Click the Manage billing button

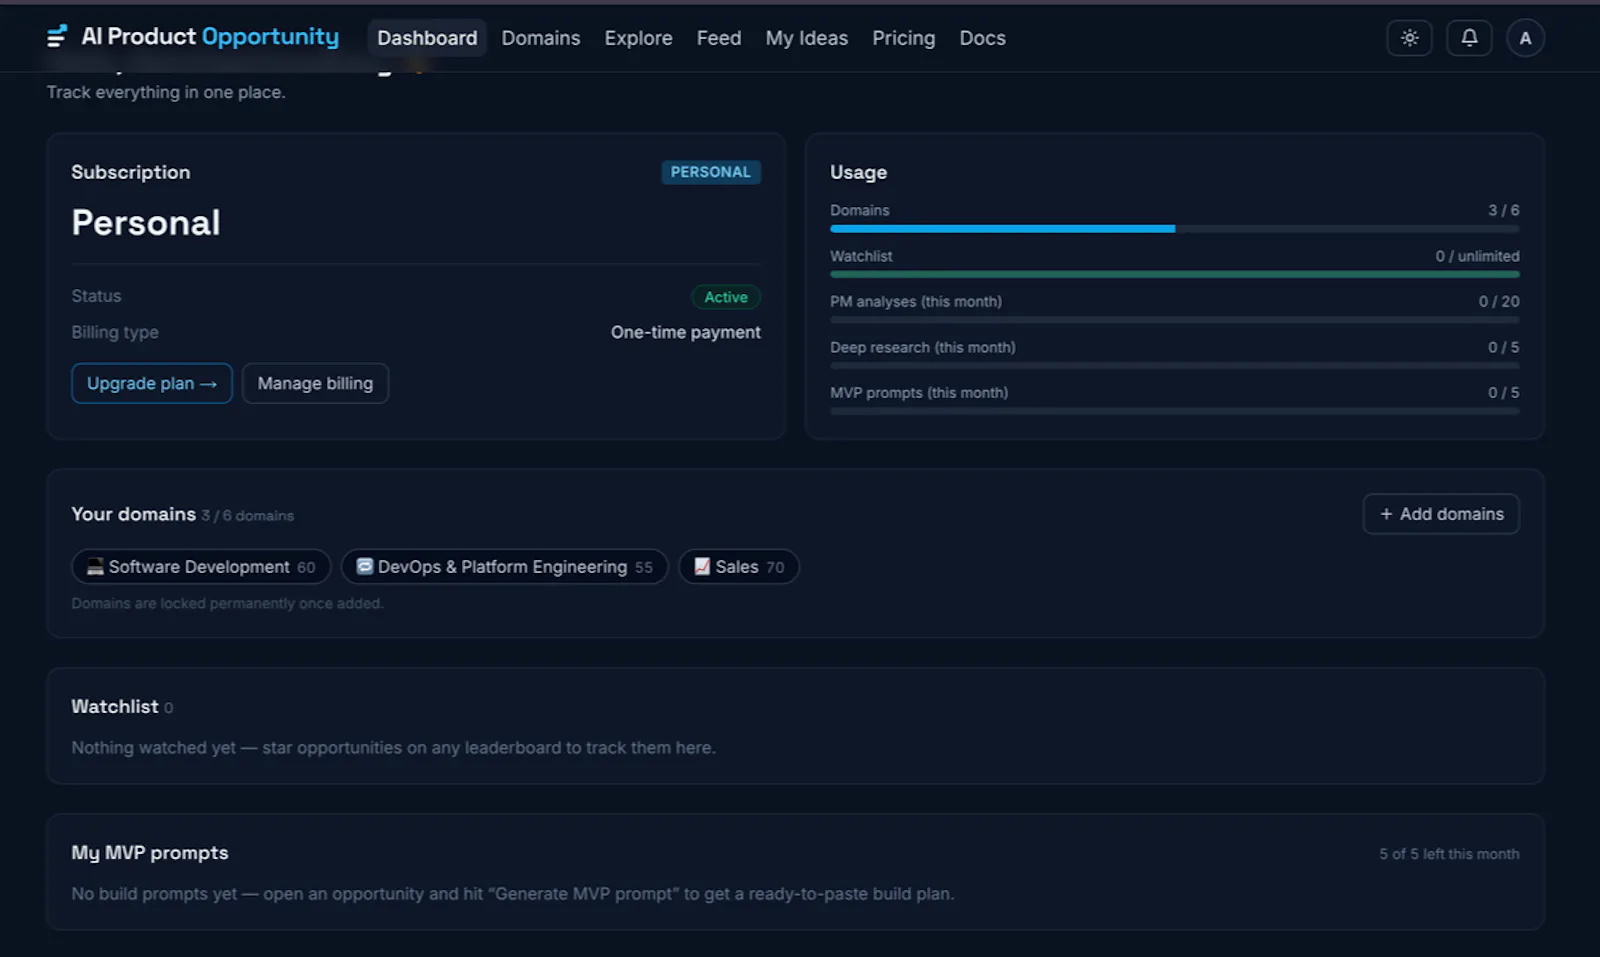(x=315, y=383)
